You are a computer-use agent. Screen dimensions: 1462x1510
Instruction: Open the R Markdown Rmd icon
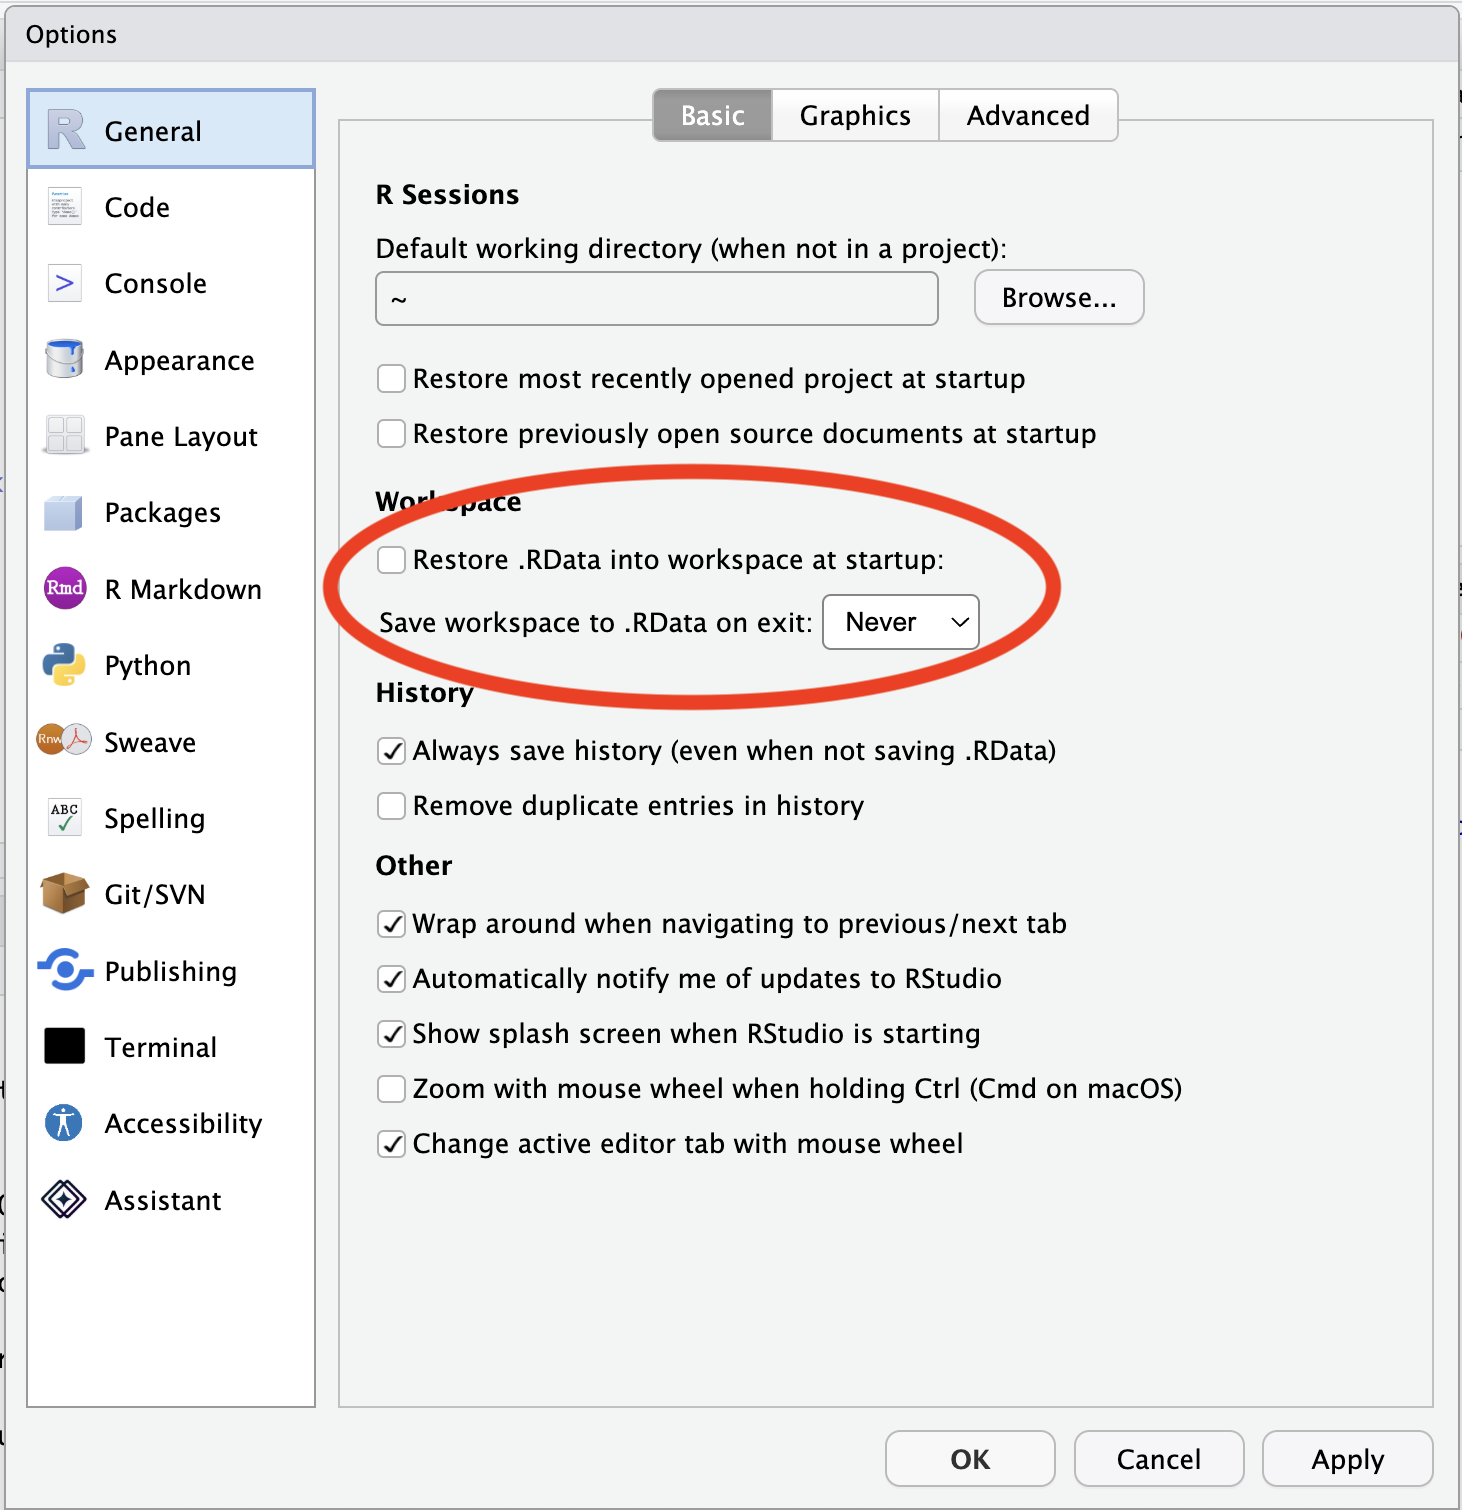point(65,588)
